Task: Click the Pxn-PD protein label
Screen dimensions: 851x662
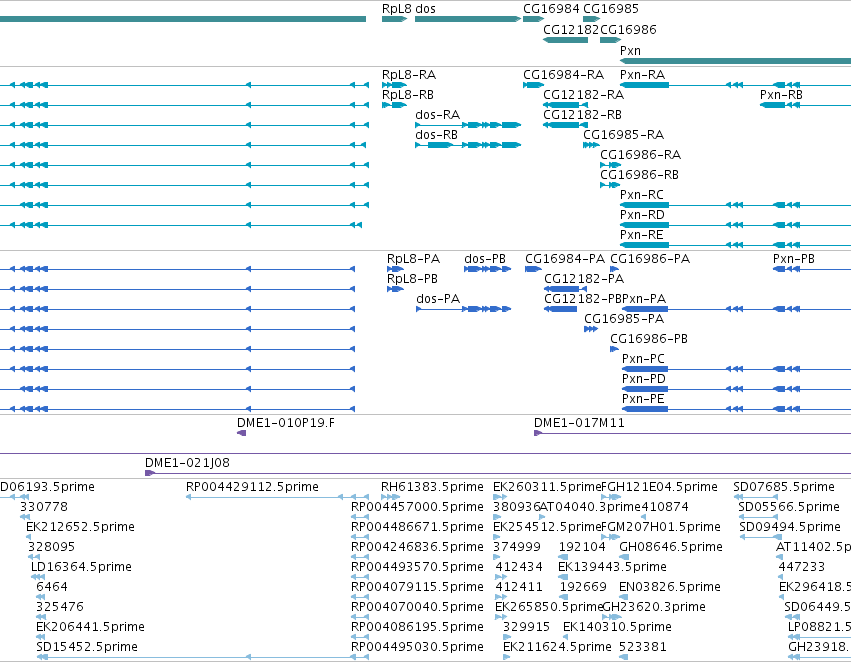Action: coord(644,379)
